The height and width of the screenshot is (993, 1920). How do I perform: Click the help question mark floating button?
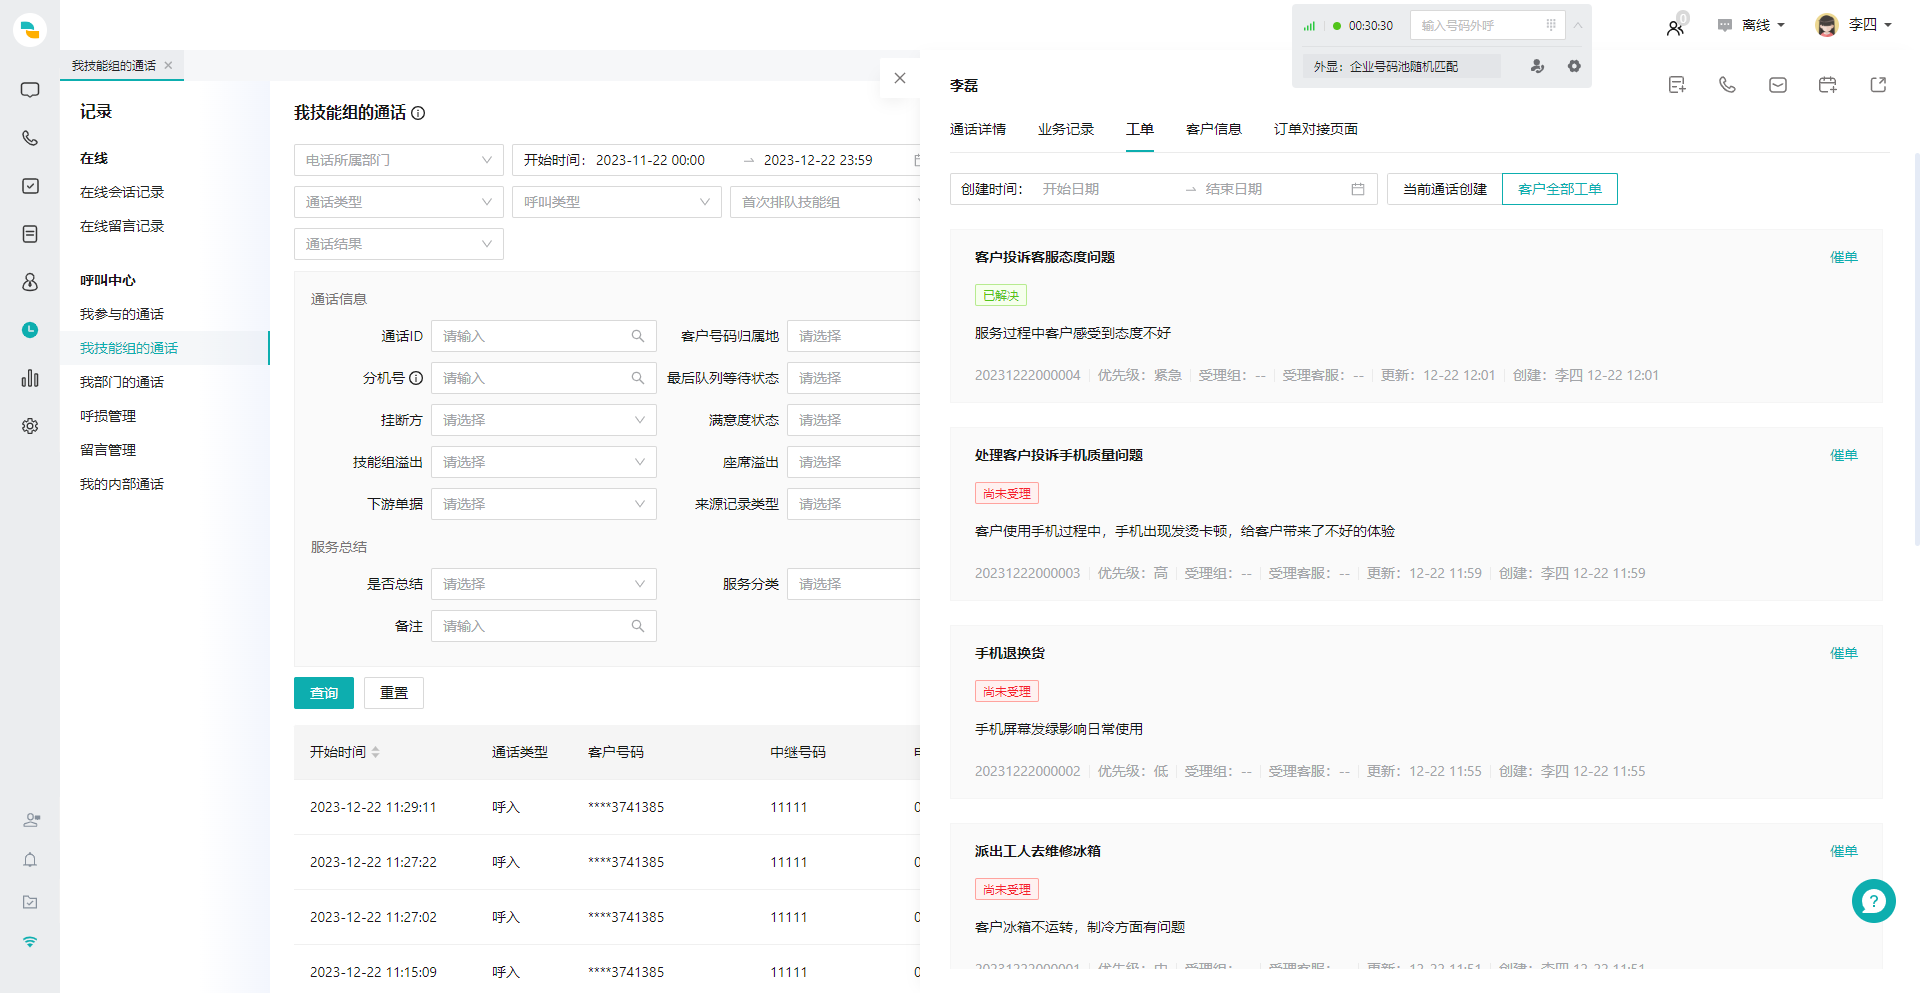(1873, 901)
